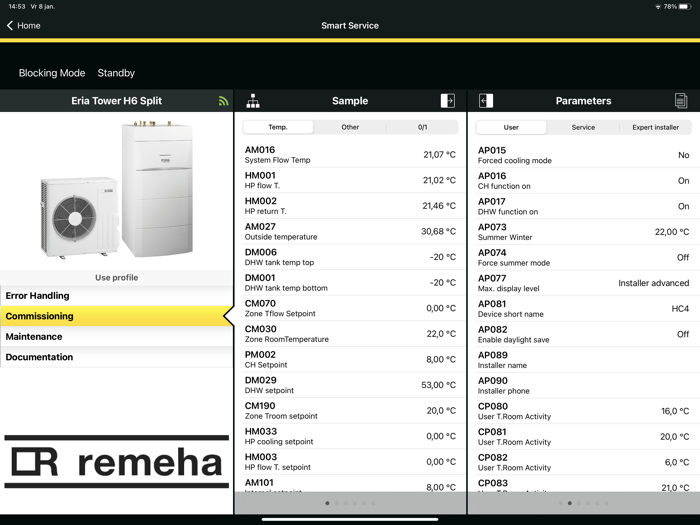Edit AP016 CH function on parameter

pos(584,181)
